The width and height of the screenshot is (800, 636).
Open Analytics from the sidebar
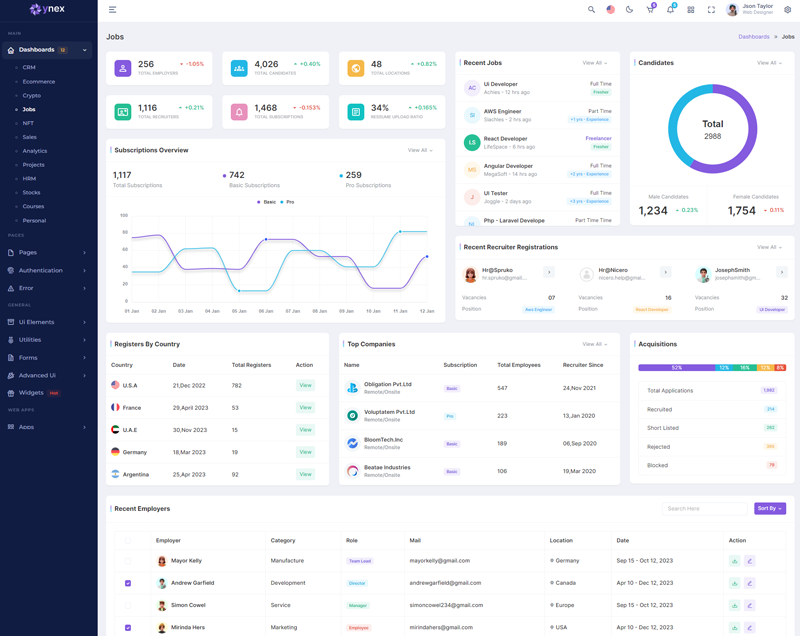click(35, 151)
